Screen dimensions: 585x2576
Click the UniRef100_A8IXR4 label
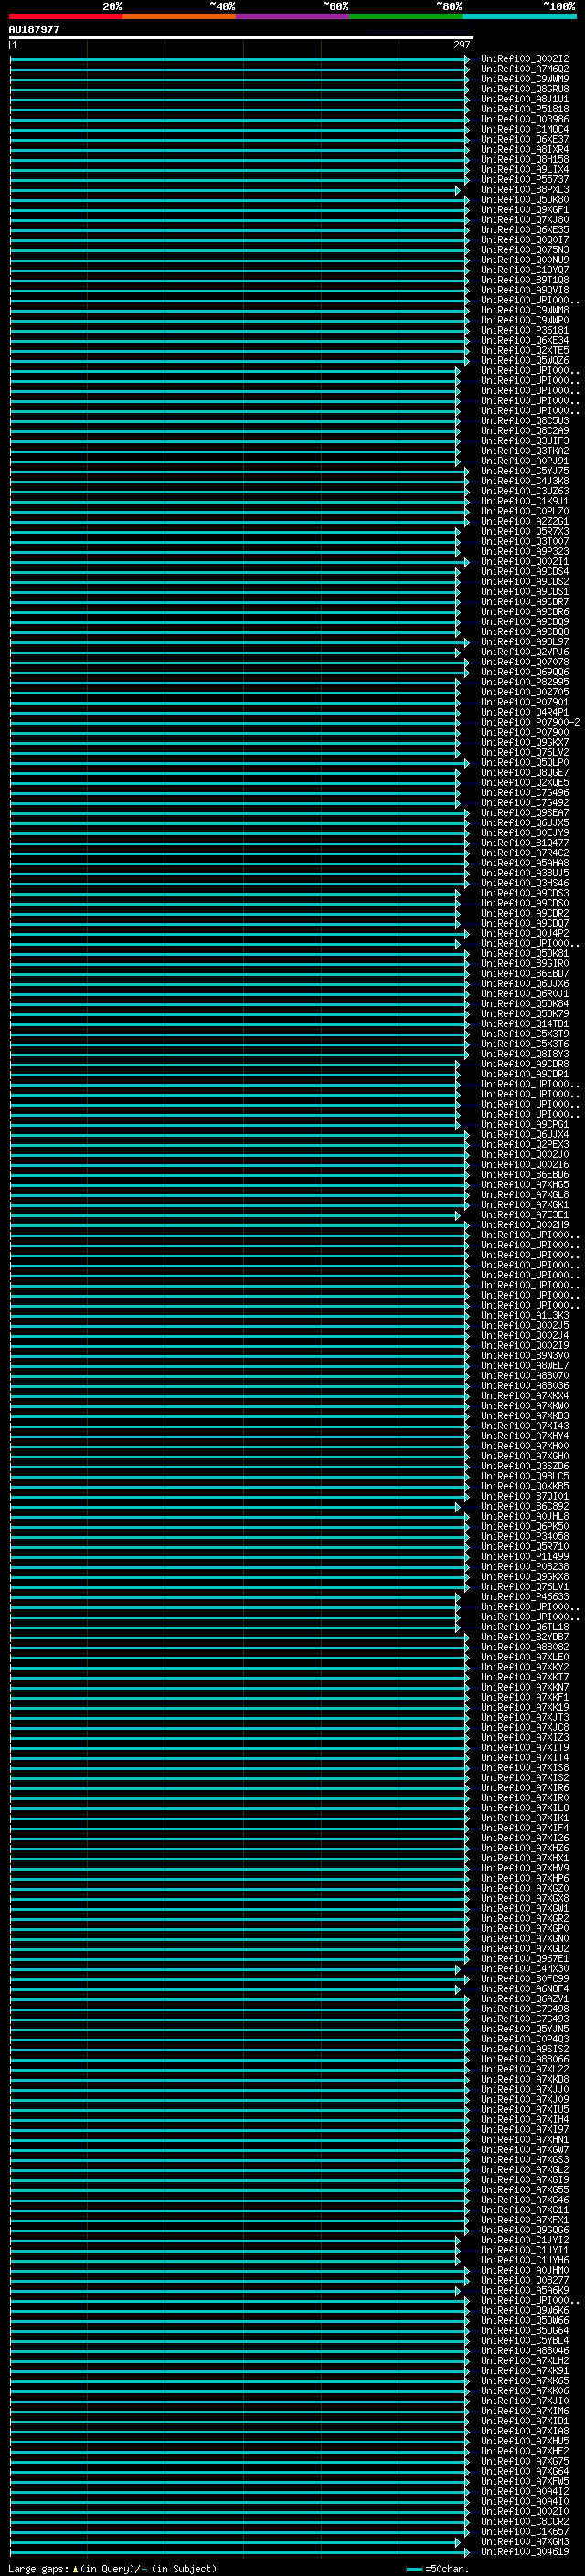524,149
